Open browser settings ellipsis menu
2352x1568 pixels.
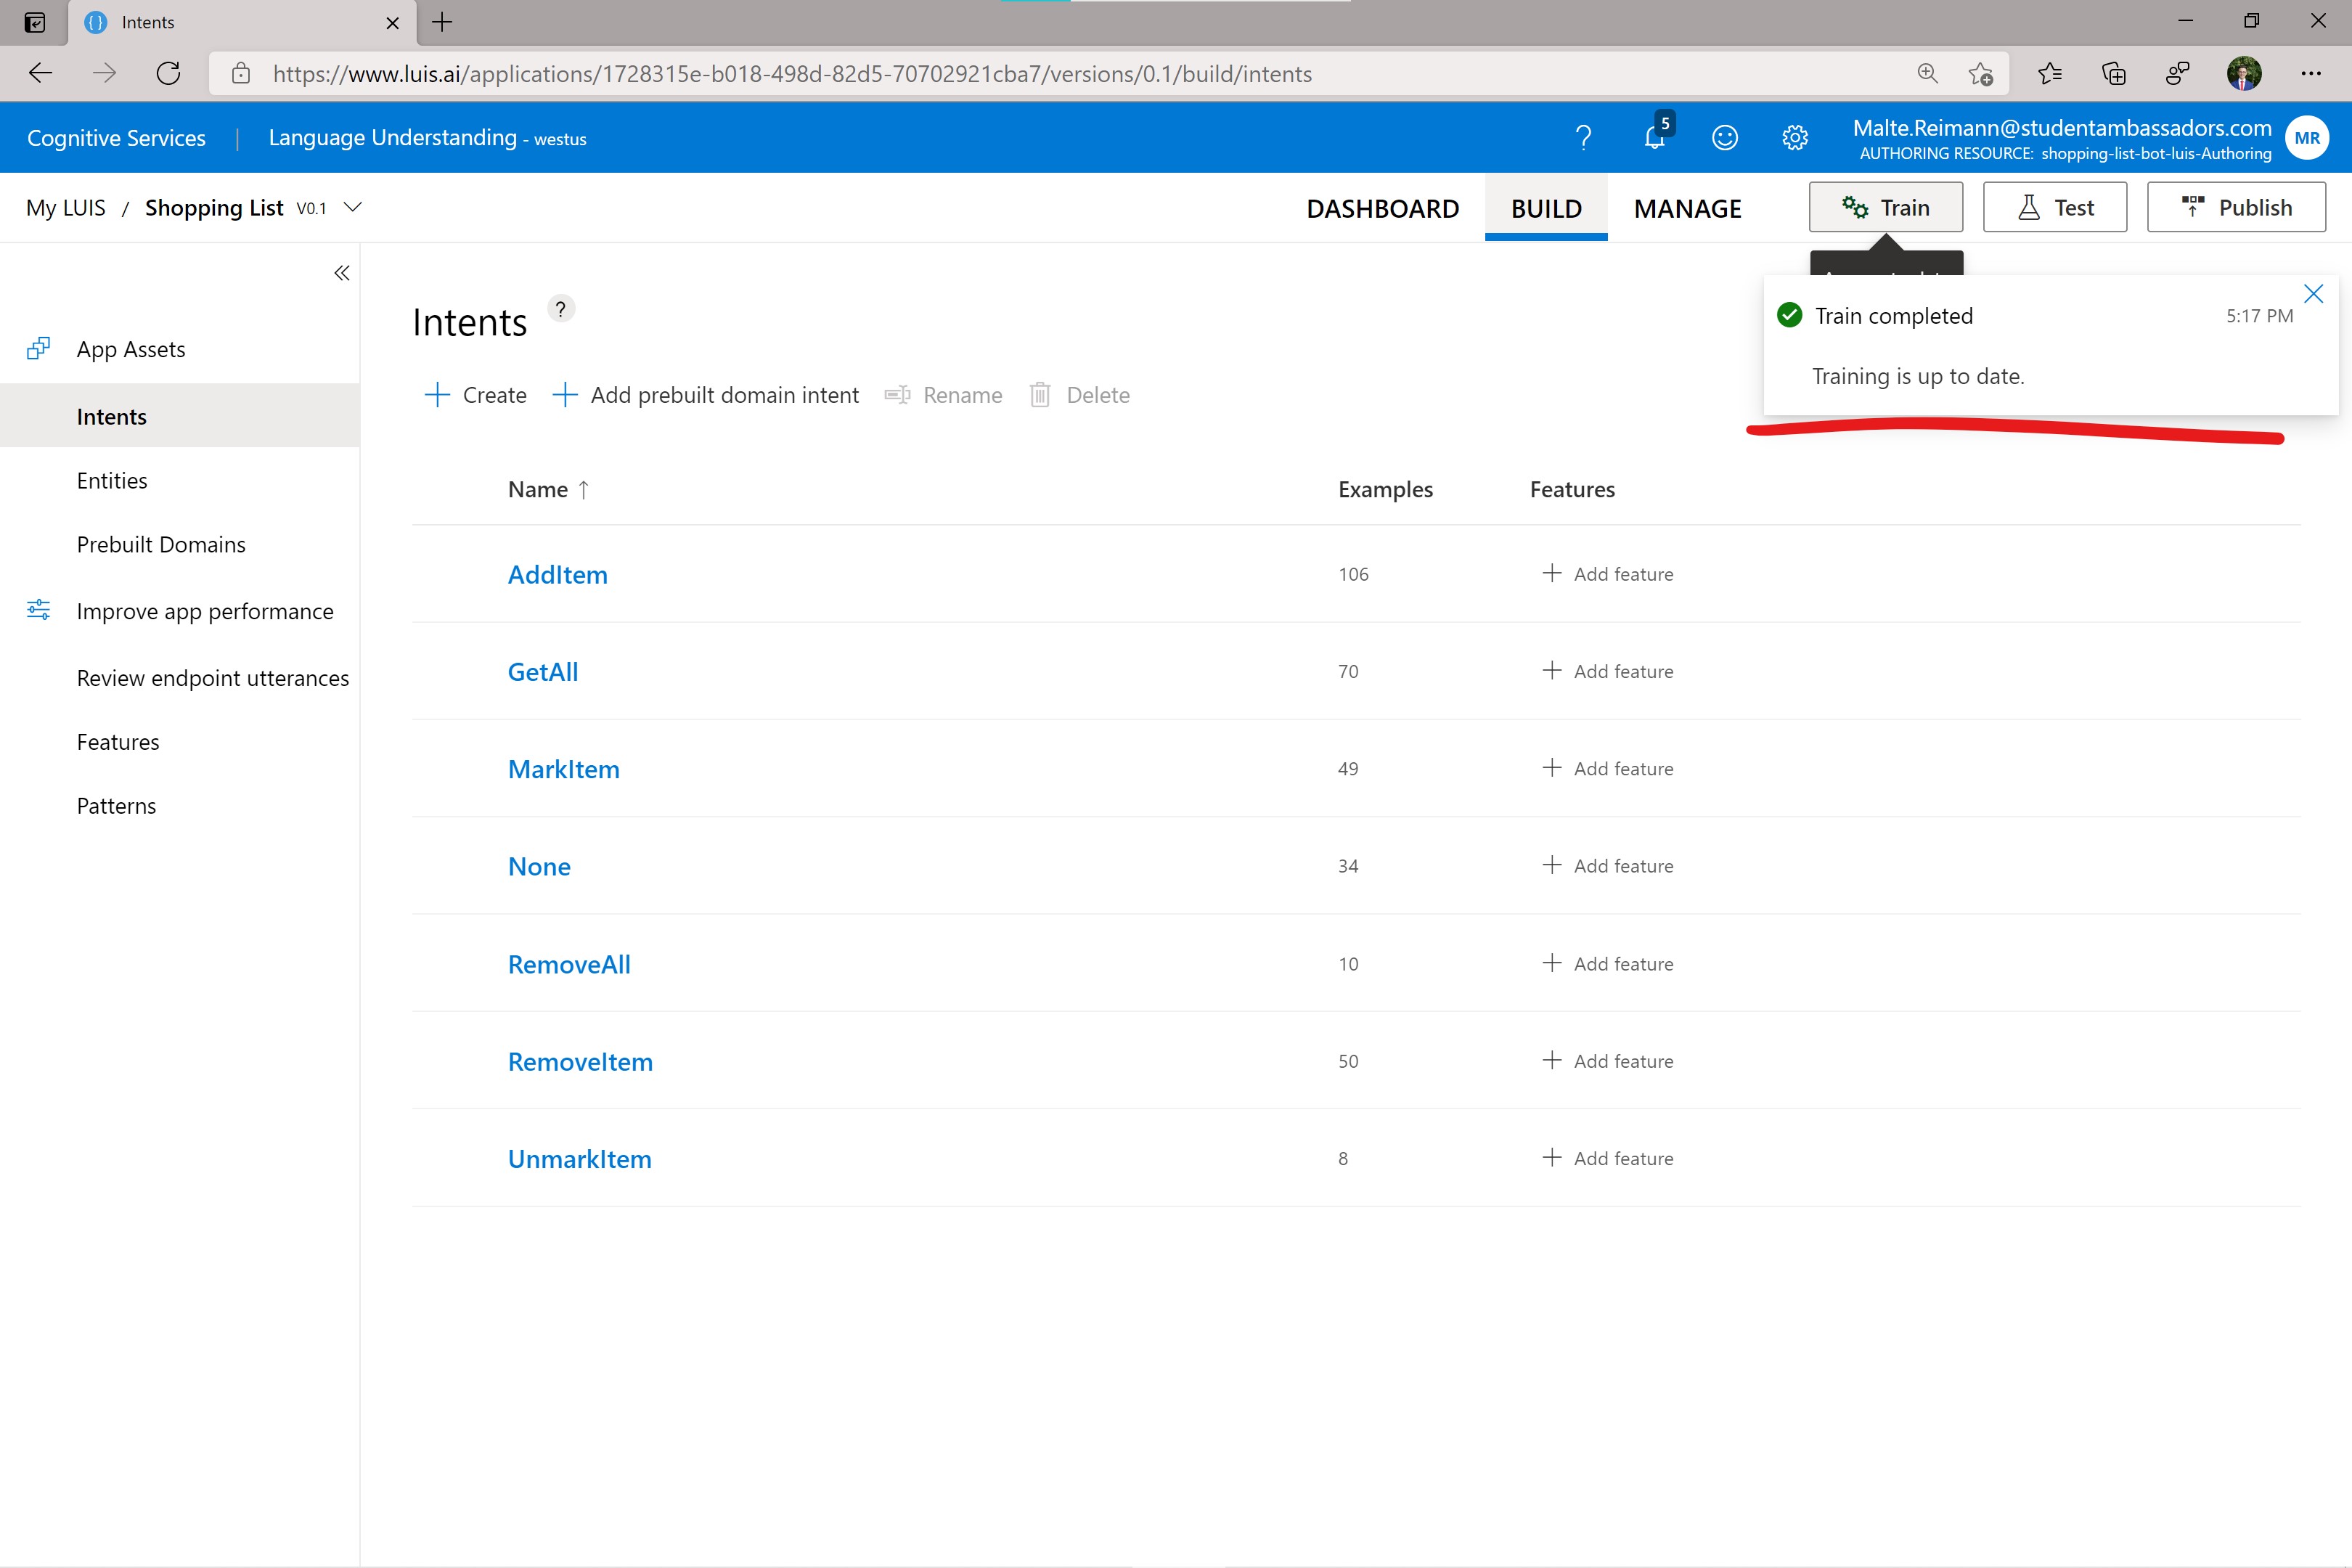coord(2310,74)
